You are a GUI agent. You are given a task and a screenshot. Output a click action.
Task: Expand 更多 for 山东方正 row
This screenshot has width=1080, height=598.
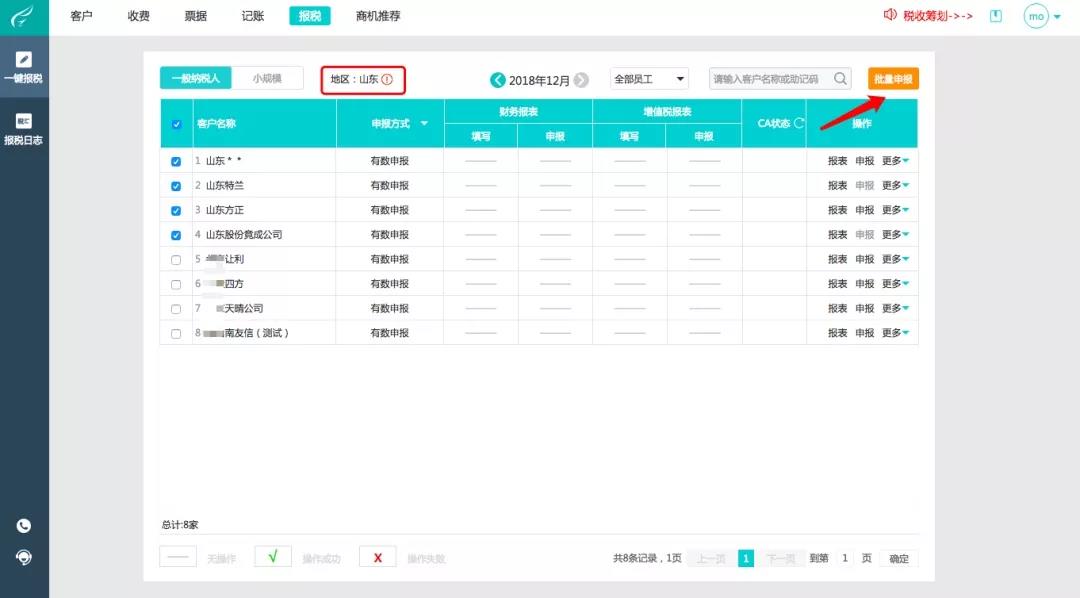[x=895, y=209]
